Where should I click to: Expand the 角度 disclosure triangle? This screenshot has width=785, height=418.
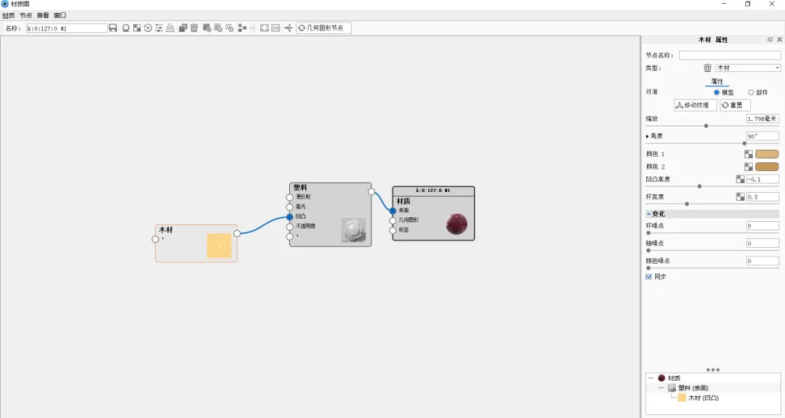[x=647, y=136]
